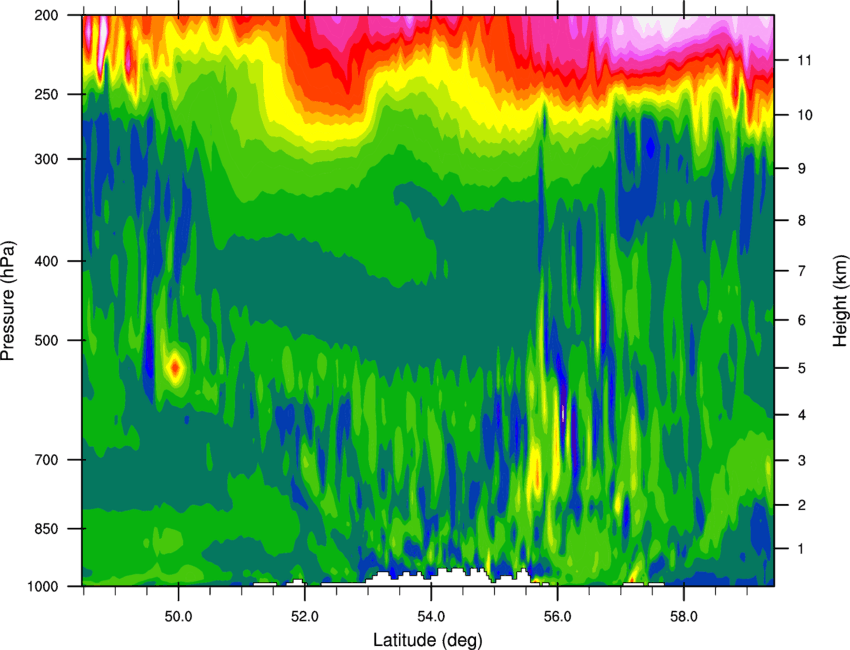Screen dimensions: 850x650
Task: Click the 250 pressure tick label
Action: pos(46,94)
